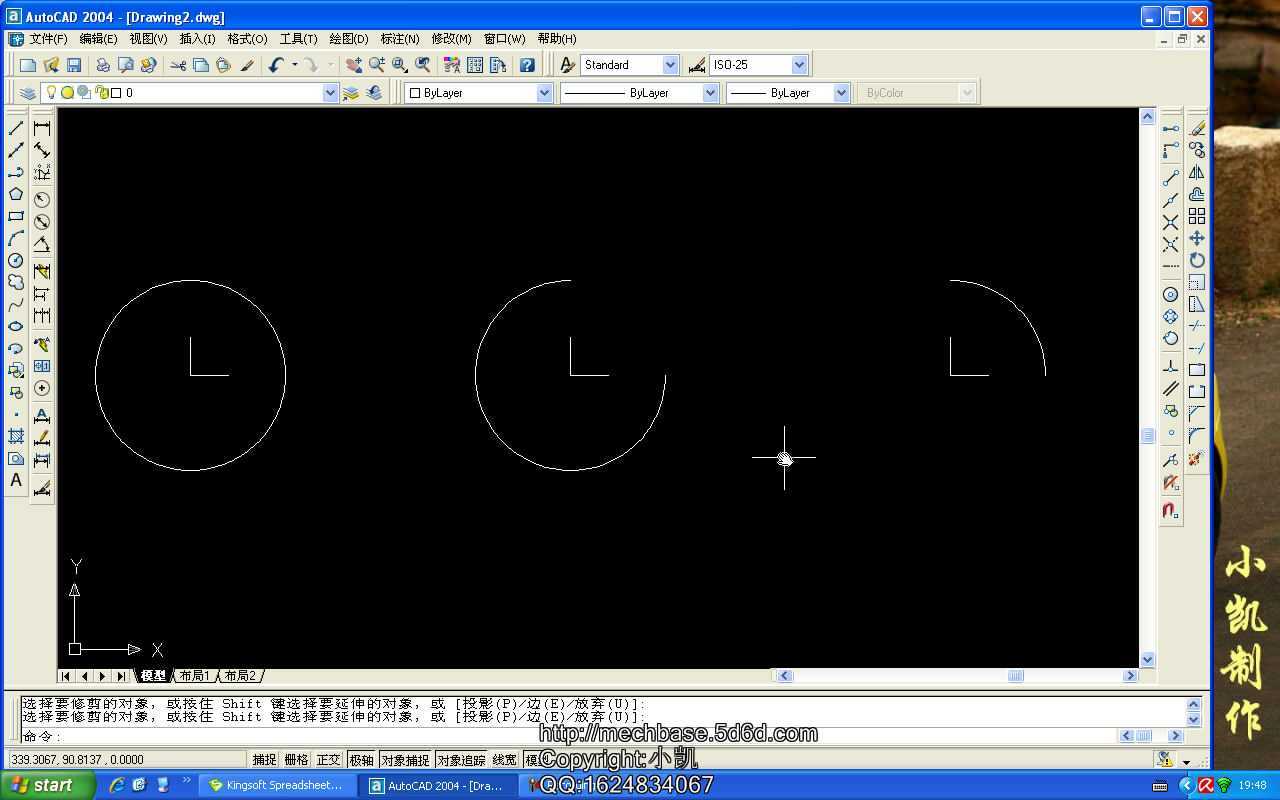Select the Trim modify tool
The width and height of the screenshot is (1280, 800).
click(x=1197, y=326)
